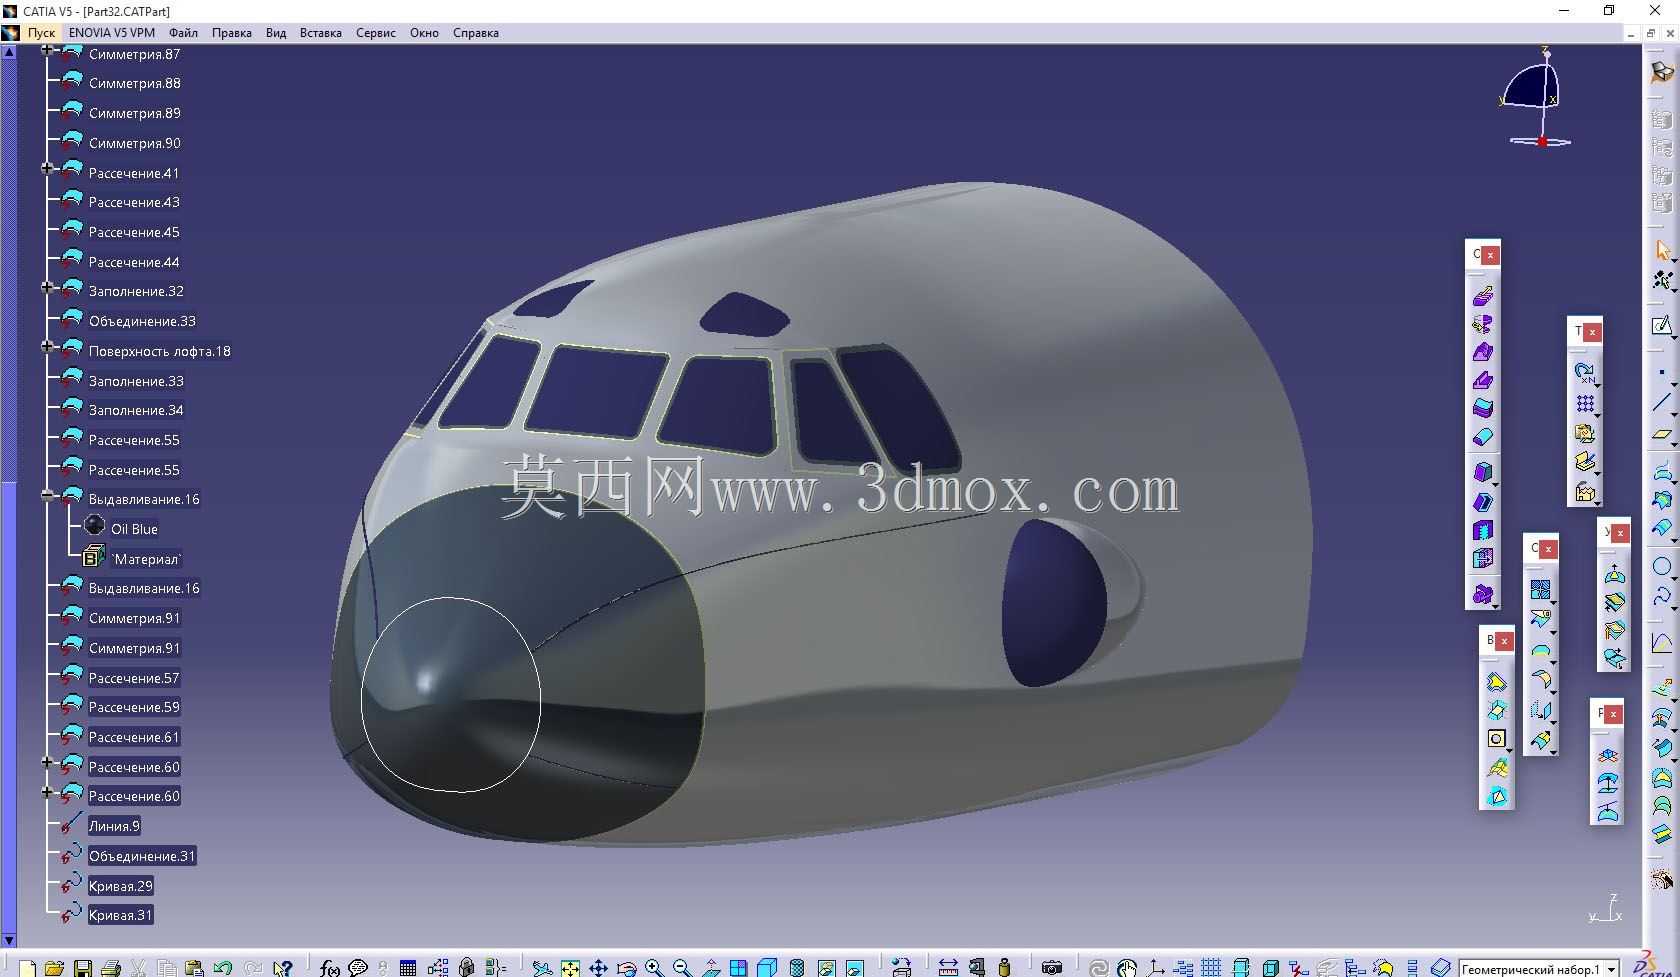Select Кривая.29 in the tree
Viewport: 1680px width, 977px height.
click(x=120, y=886)
